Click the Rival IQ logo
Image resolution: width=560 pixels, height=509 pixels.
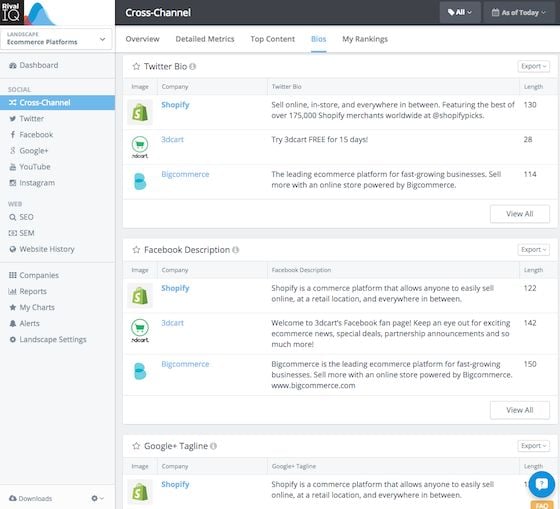pyautogui.click(x=12, y=12)
